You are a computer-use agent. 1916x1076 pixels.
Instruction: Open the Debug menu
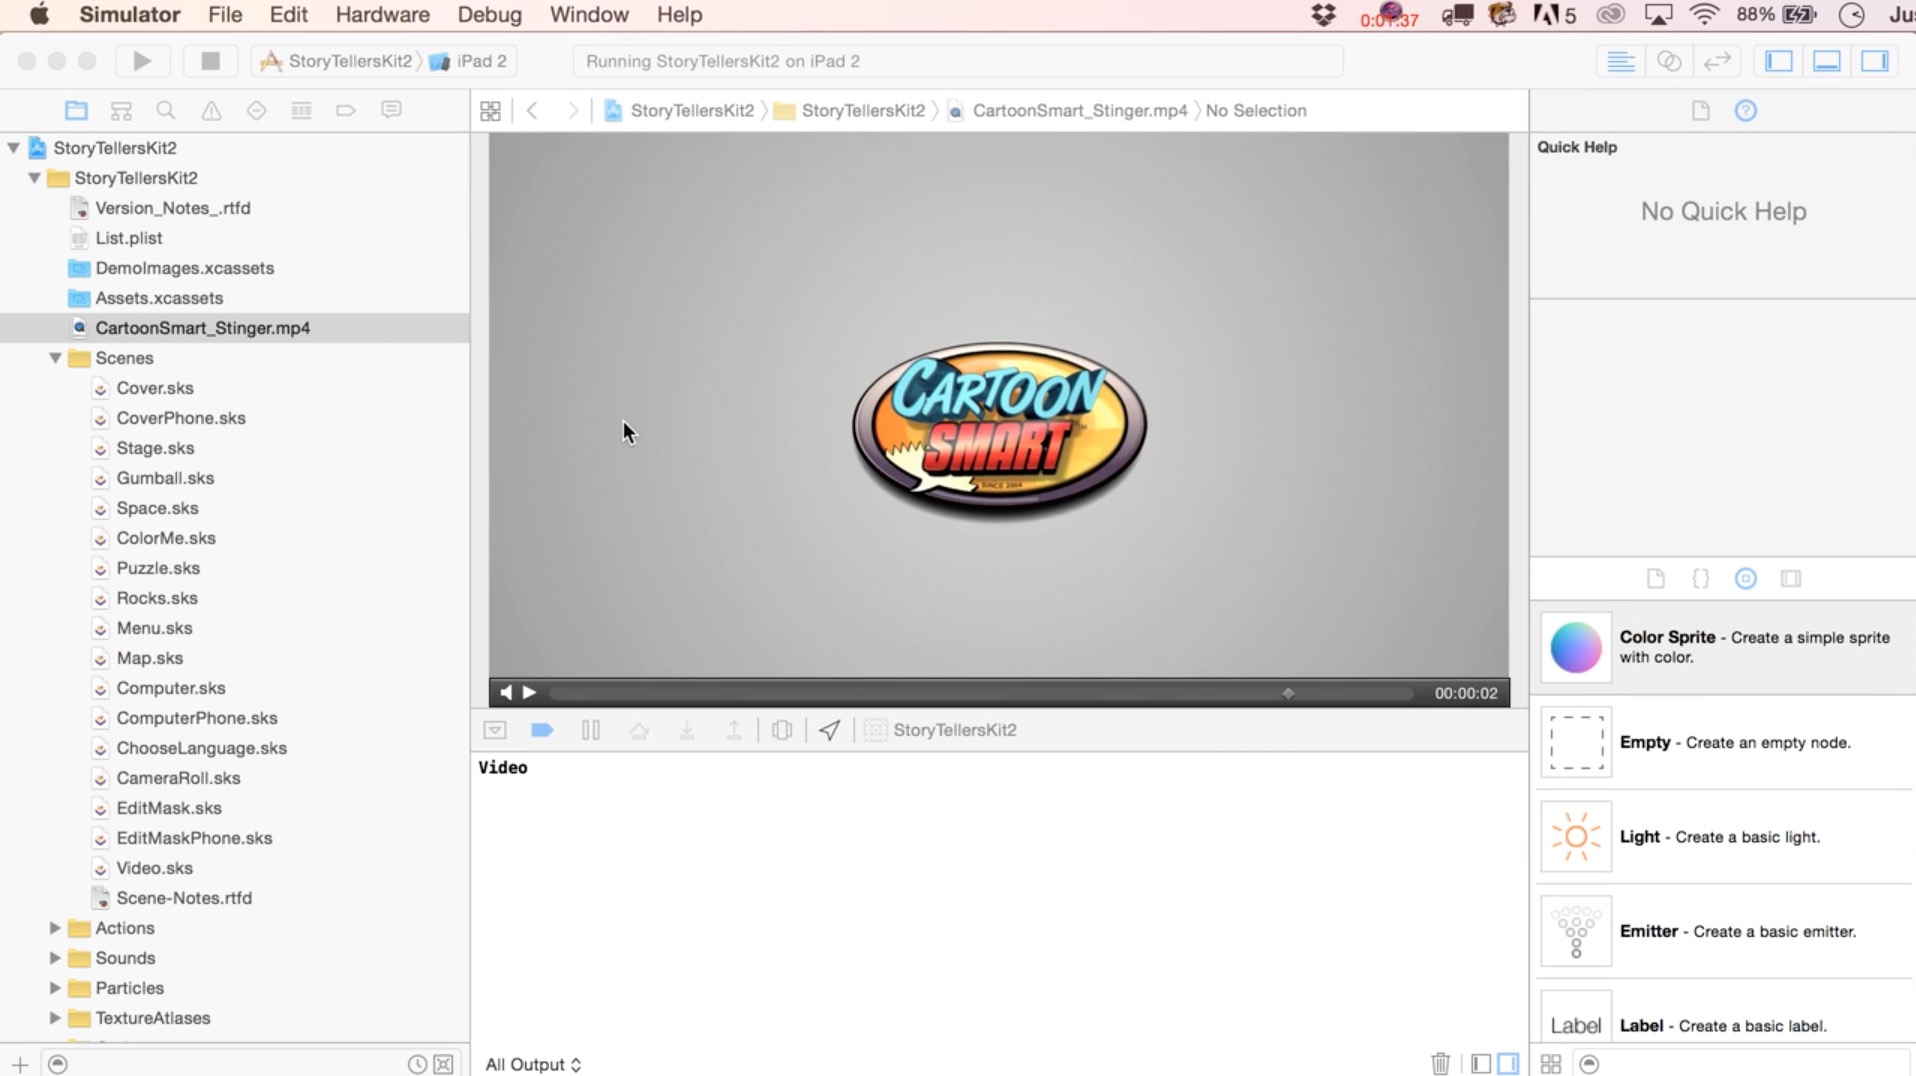pos(489,15)
